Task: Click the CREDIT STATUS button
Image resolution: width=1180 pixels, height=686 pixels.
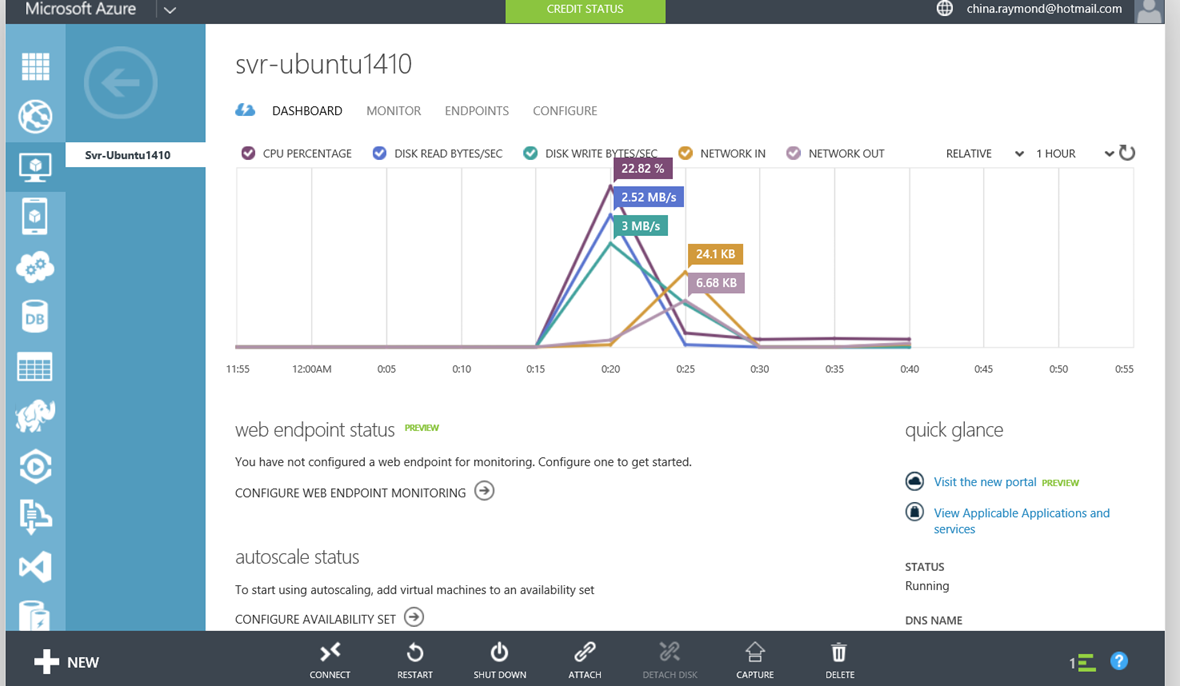Action: point(585,10)
